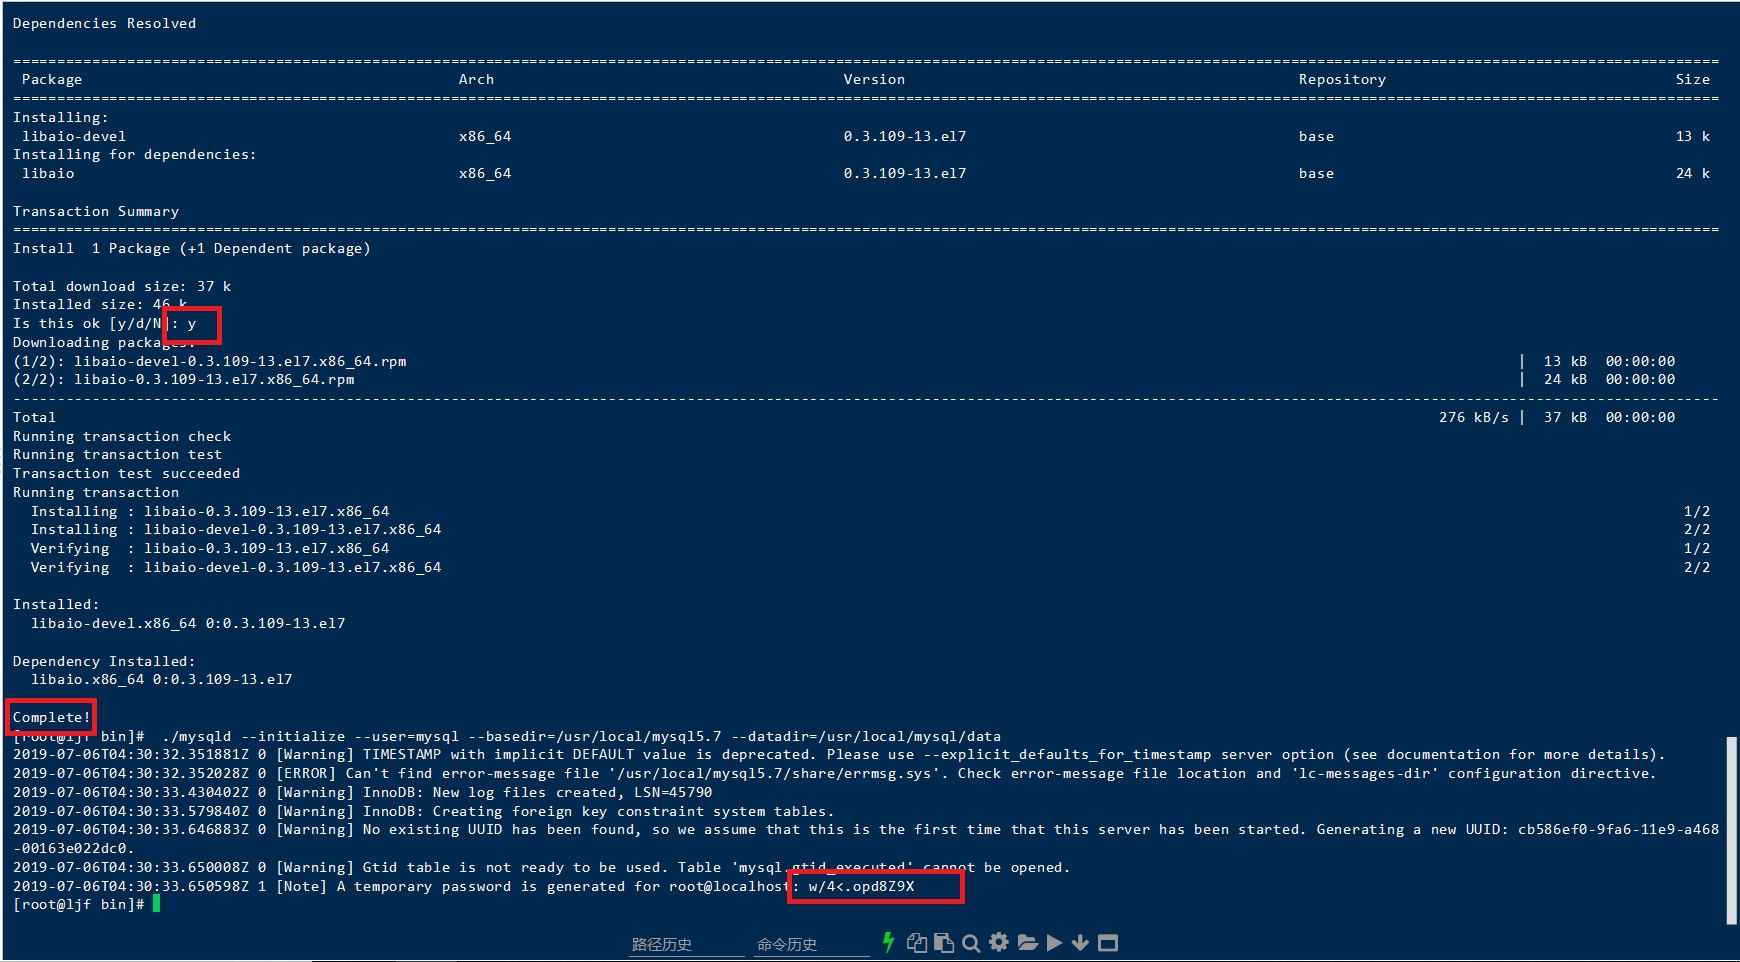
Task: Click 'Dependency Installed:' line
Action: click(x=104, y=661)
